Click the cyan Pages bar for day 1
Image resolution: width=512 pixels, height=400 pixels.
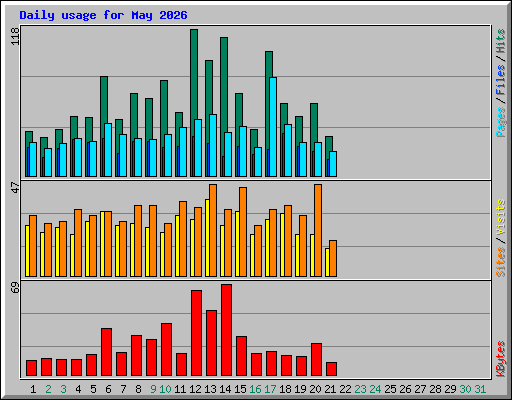33,159
